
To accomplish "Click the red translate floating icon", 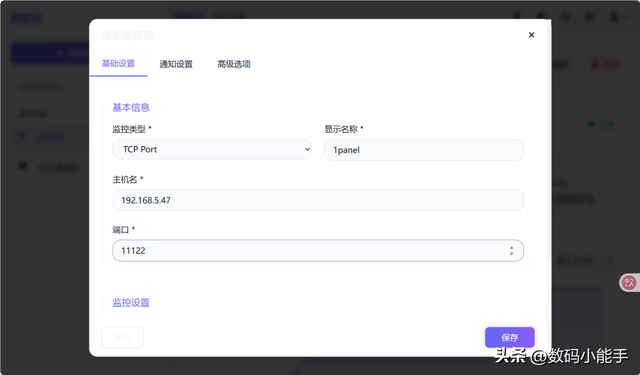I will (x=629, y=282).
